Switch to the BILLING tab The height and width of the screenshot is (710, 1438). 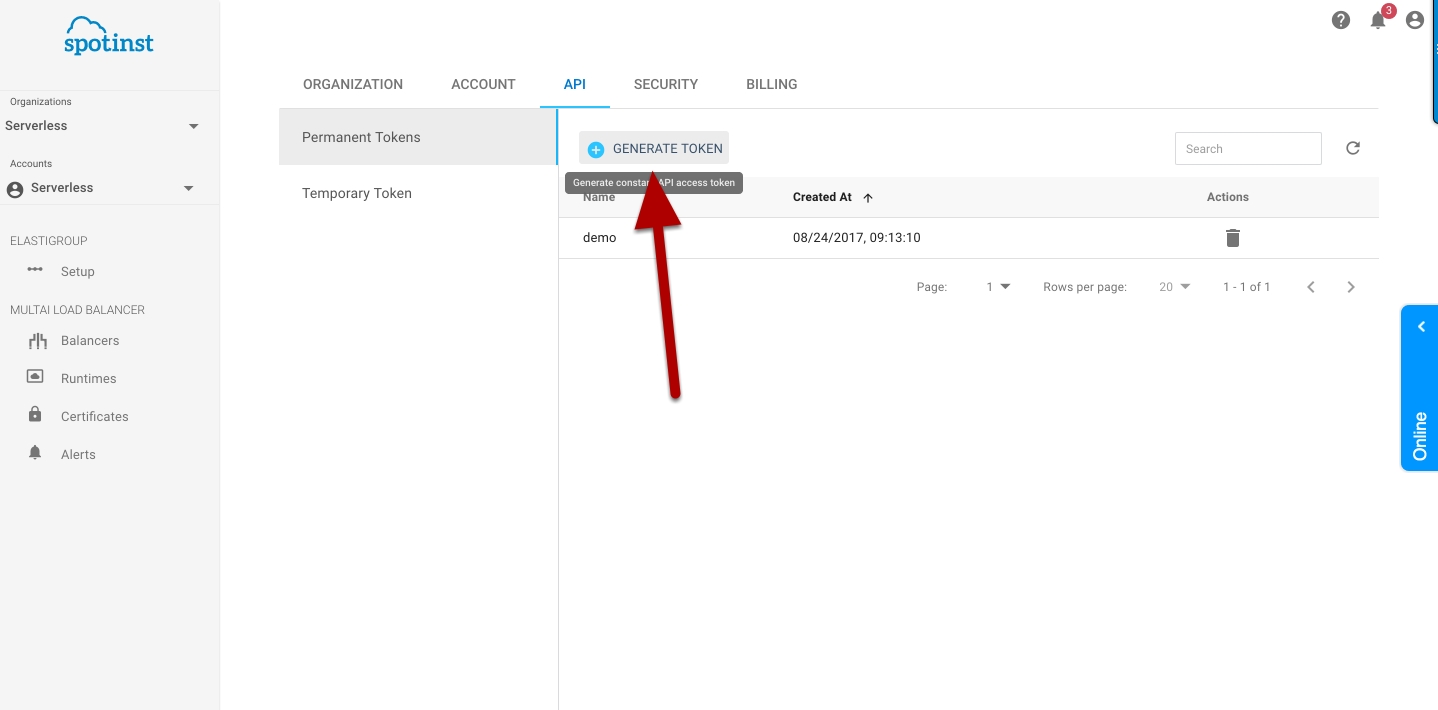tap(771, 84)
